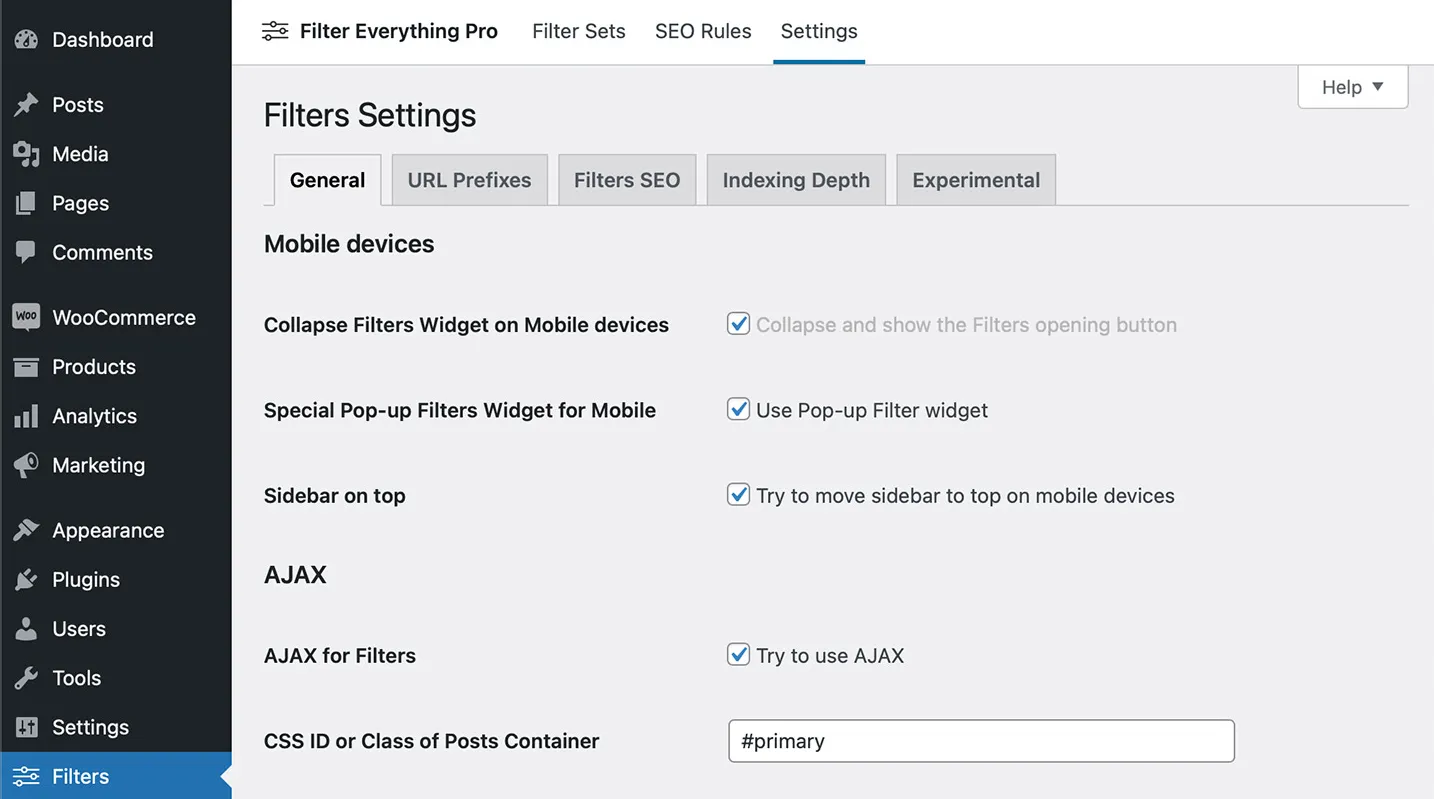Uncheck Use Pop-up Filter widget
1434x799 pixels.
tap(738, 409)
